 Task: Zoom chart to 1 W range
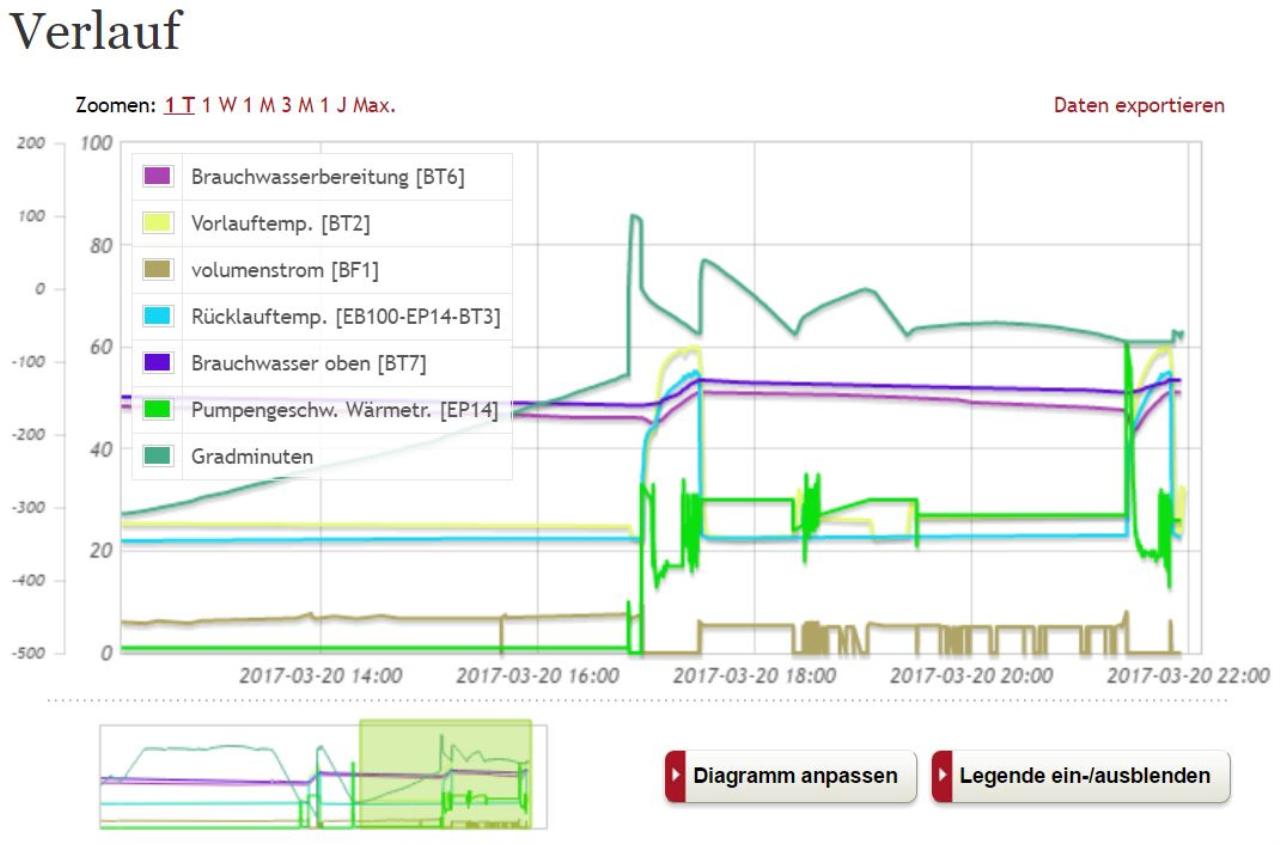[x=219, y=105]
